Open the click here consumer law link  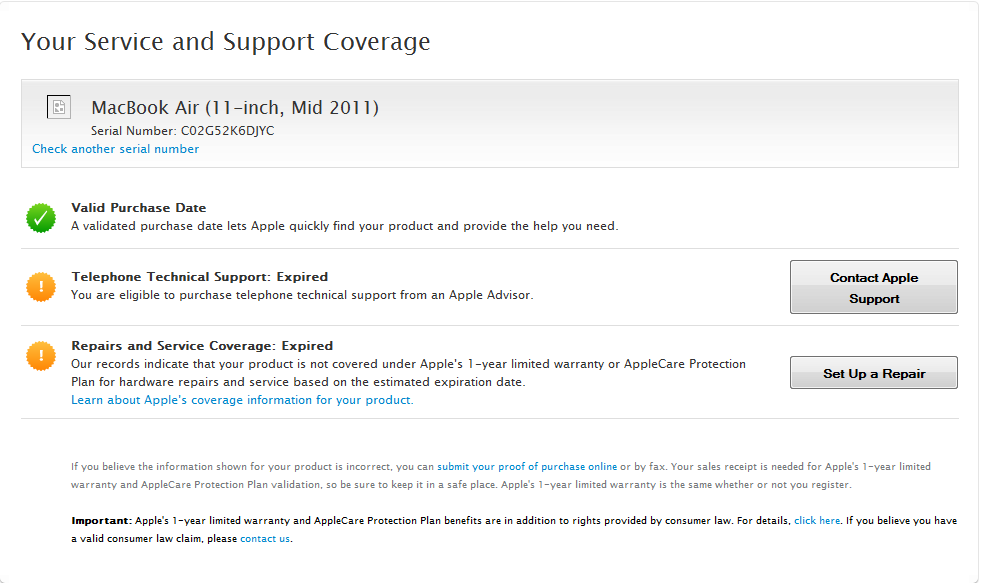(x=817, y=521)
